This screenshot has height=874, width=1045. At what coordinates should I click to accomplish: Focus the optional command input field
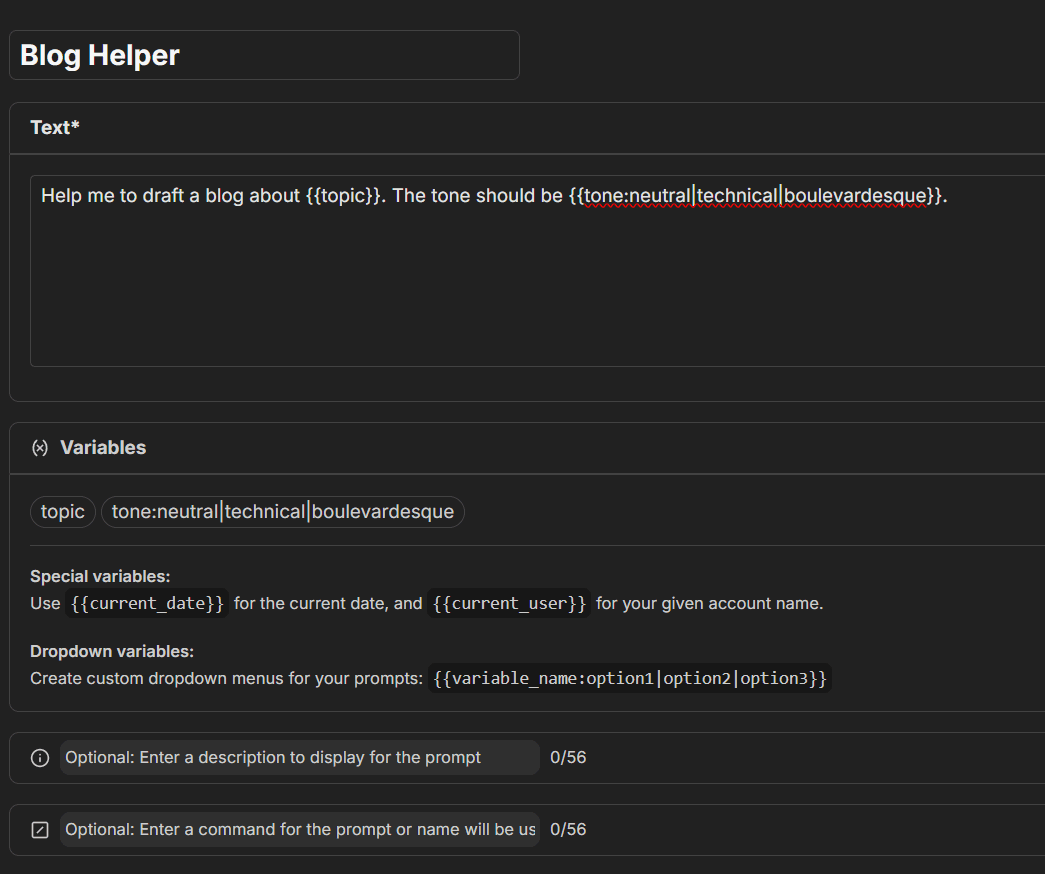tap(299, 830)
